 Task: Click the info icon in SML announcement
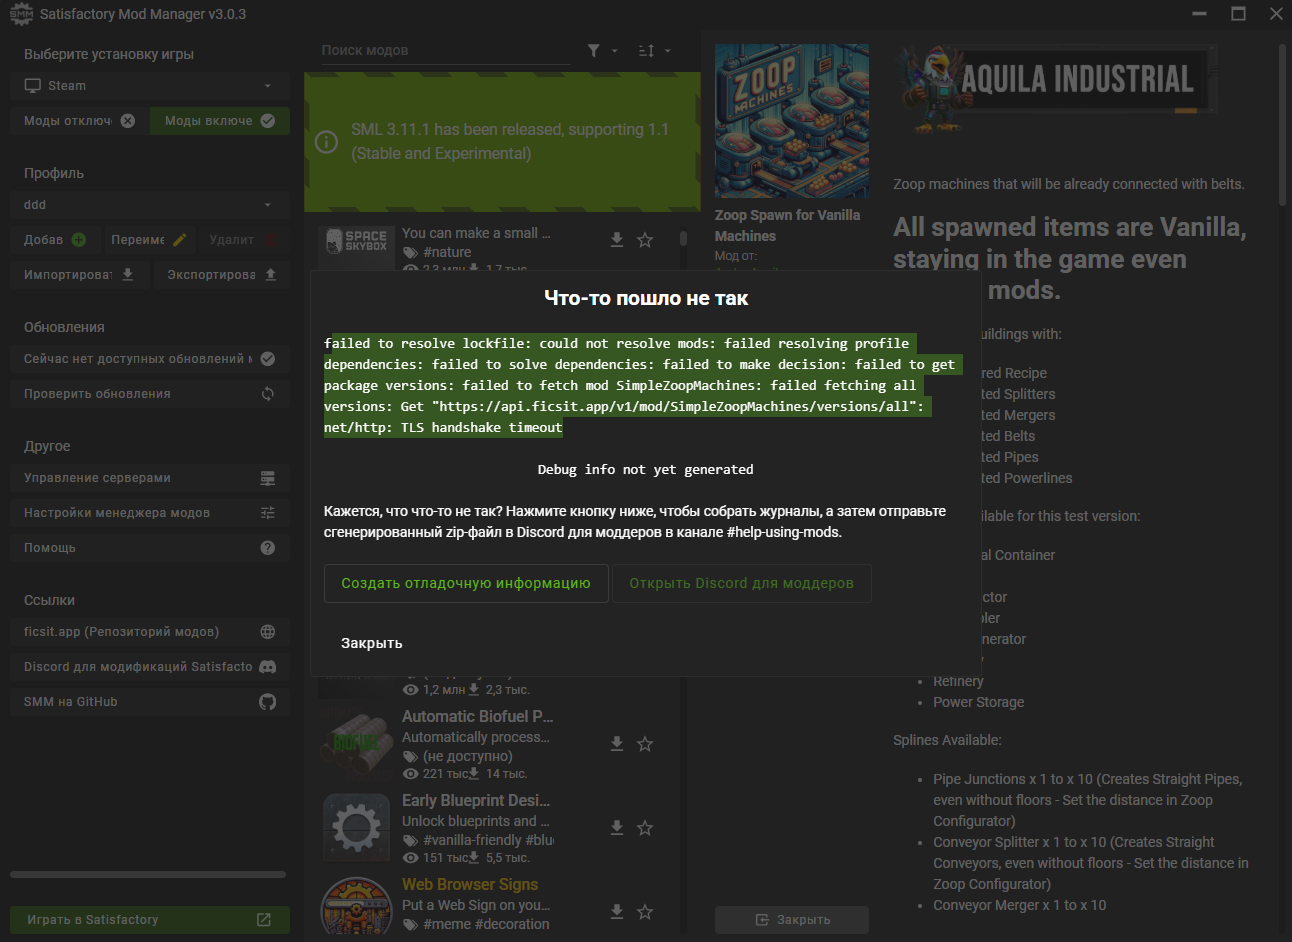pos(327,142)
